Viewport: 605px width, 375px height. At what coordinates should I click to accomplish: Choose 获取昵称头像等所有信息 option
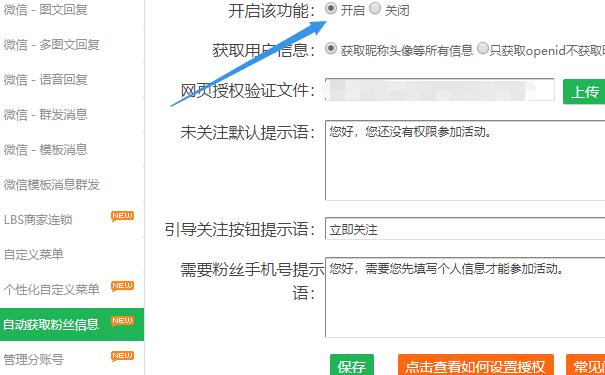[x=331, y=48]
